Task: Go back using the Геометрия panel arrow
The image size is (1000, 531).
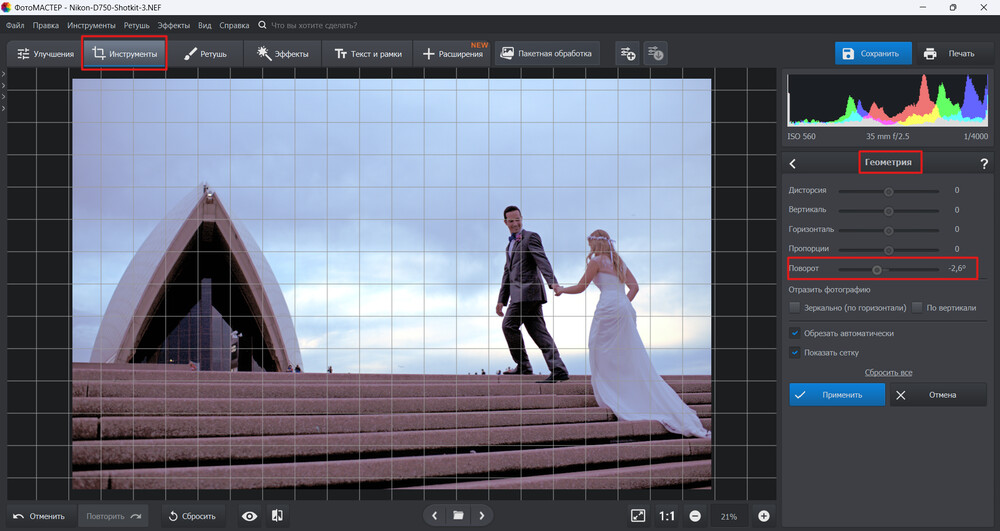Action: [x=792, y=163]
